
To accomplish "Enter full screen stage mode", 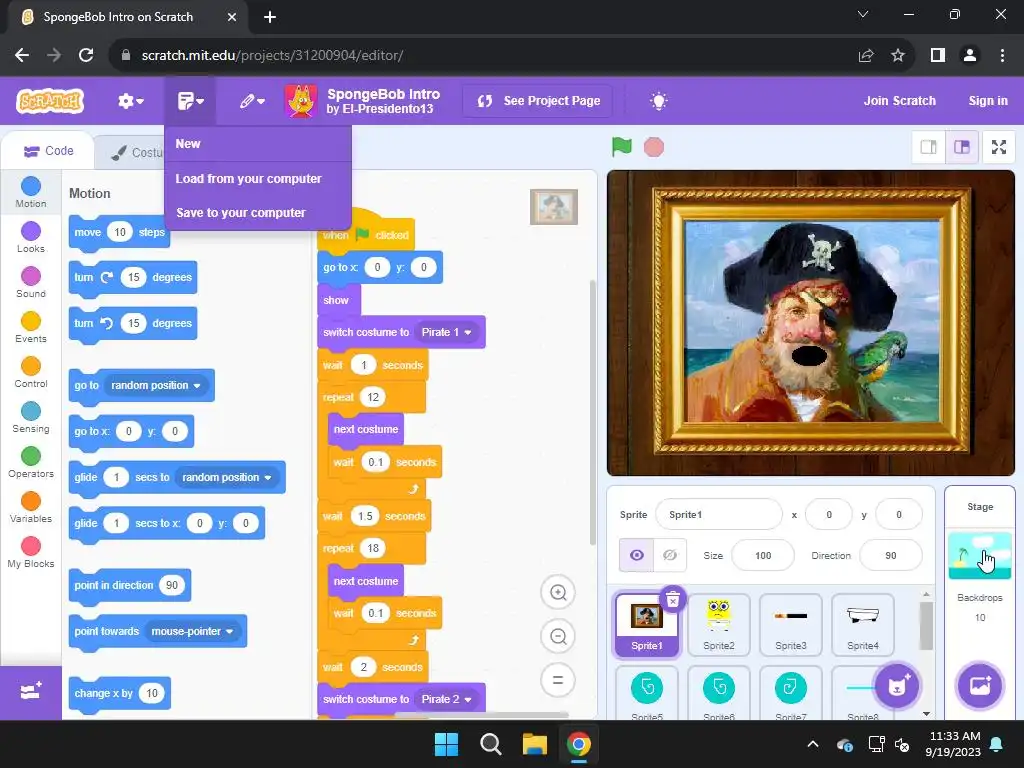I will (x=999, y=147).
